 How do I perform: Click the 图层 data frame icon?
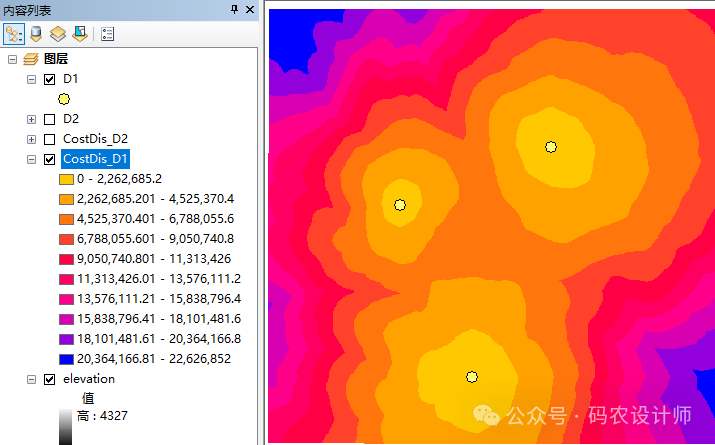[x=31, y=59]
